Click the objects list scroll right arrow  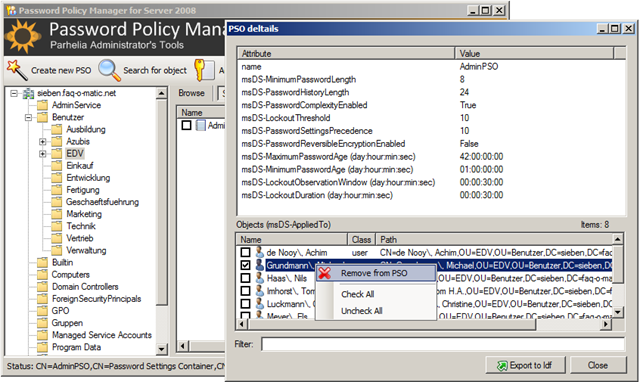pyautogui.click(x=607, y=324)
